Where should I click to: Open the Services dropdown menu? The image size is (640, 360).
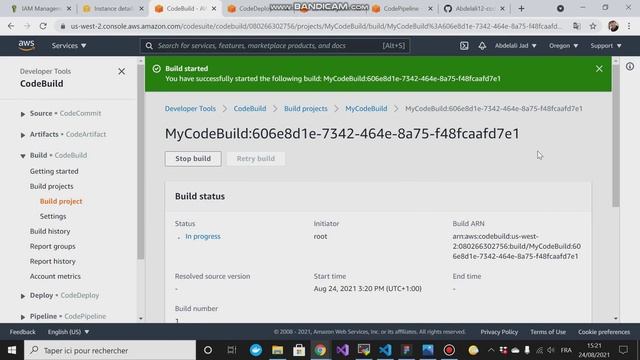point(69,46)
